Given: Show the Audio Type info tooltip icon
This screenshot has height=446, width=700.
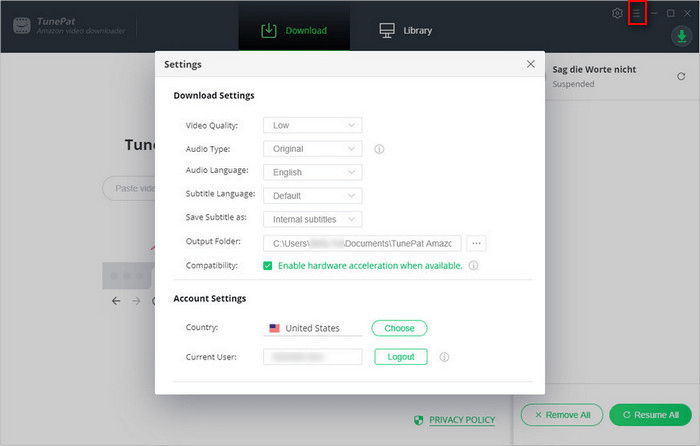Looking at the screenshot, I should [379, 149].
